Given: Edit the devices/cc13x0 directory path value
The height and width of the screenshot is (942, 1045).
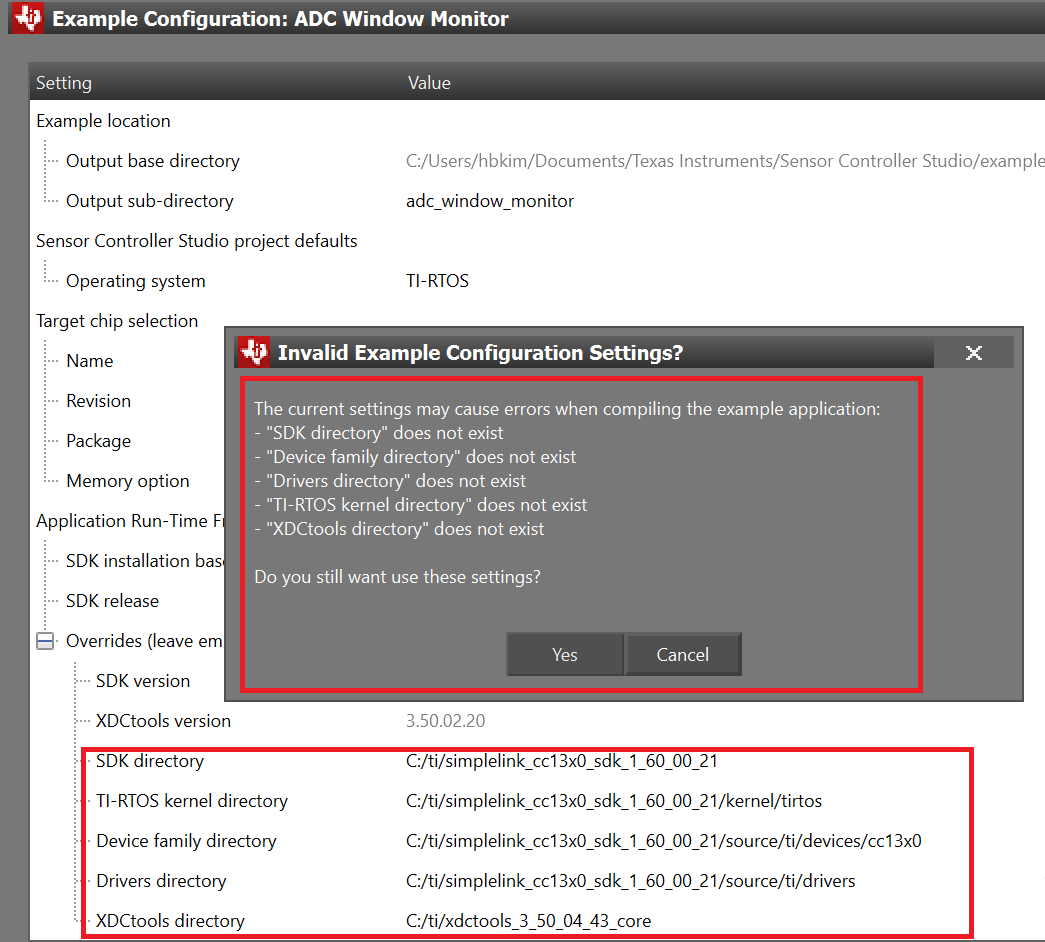Looking at the screenshot, I should click(x=664, y=841).
